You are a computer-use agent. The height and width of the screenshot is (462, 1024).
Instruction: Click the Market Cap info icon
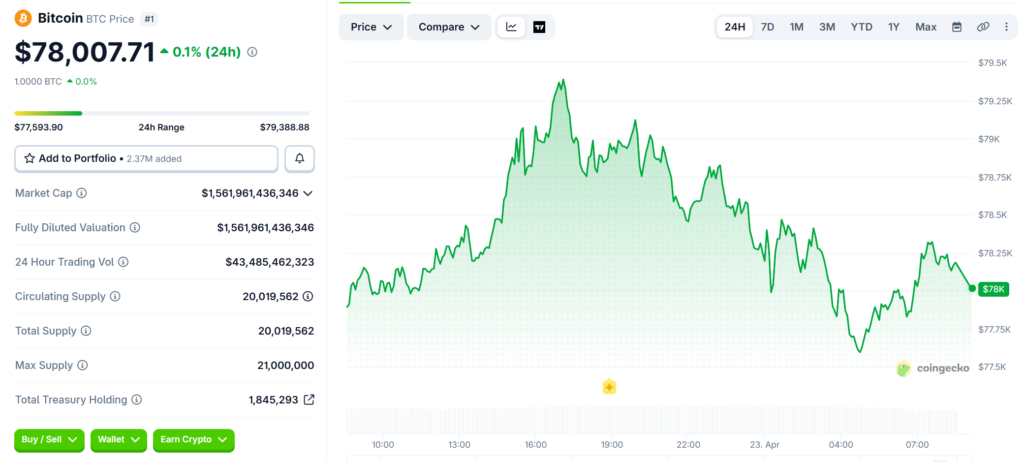pyautogui.click(x=82, y=193)
